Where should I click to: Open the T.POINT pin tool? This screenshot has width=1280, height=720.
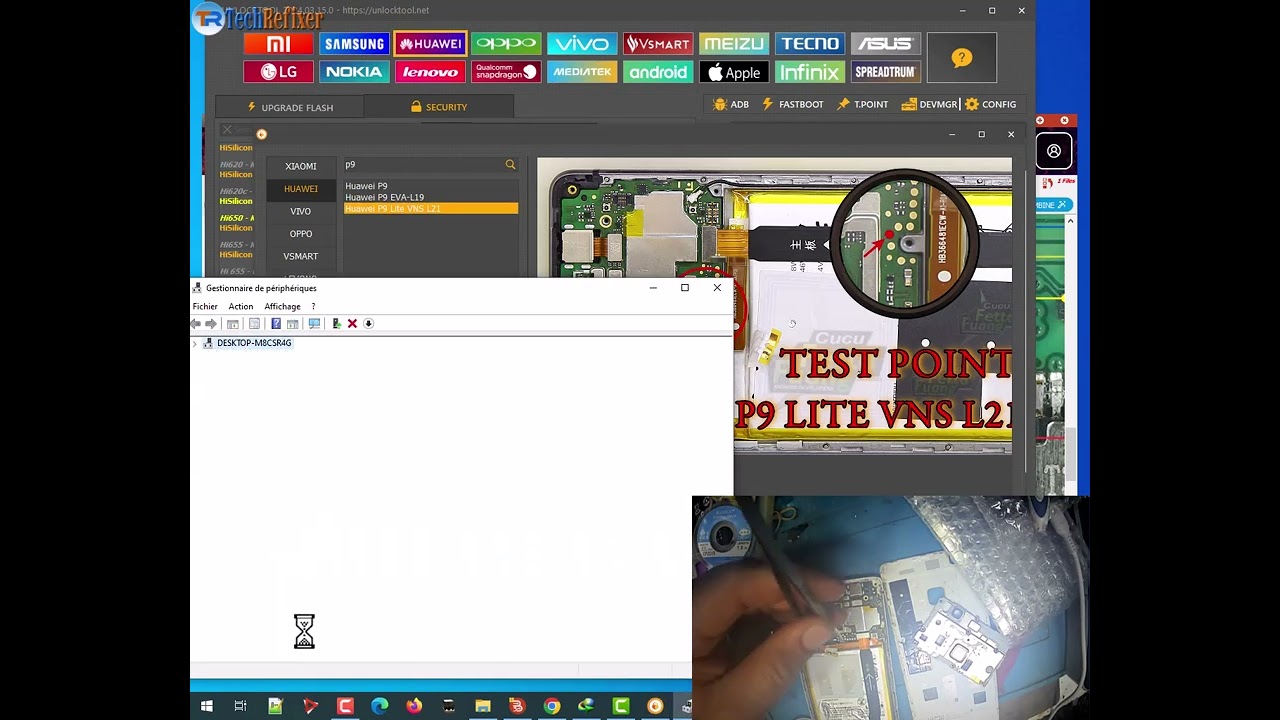pyautogui.click(x=862, y=104)
